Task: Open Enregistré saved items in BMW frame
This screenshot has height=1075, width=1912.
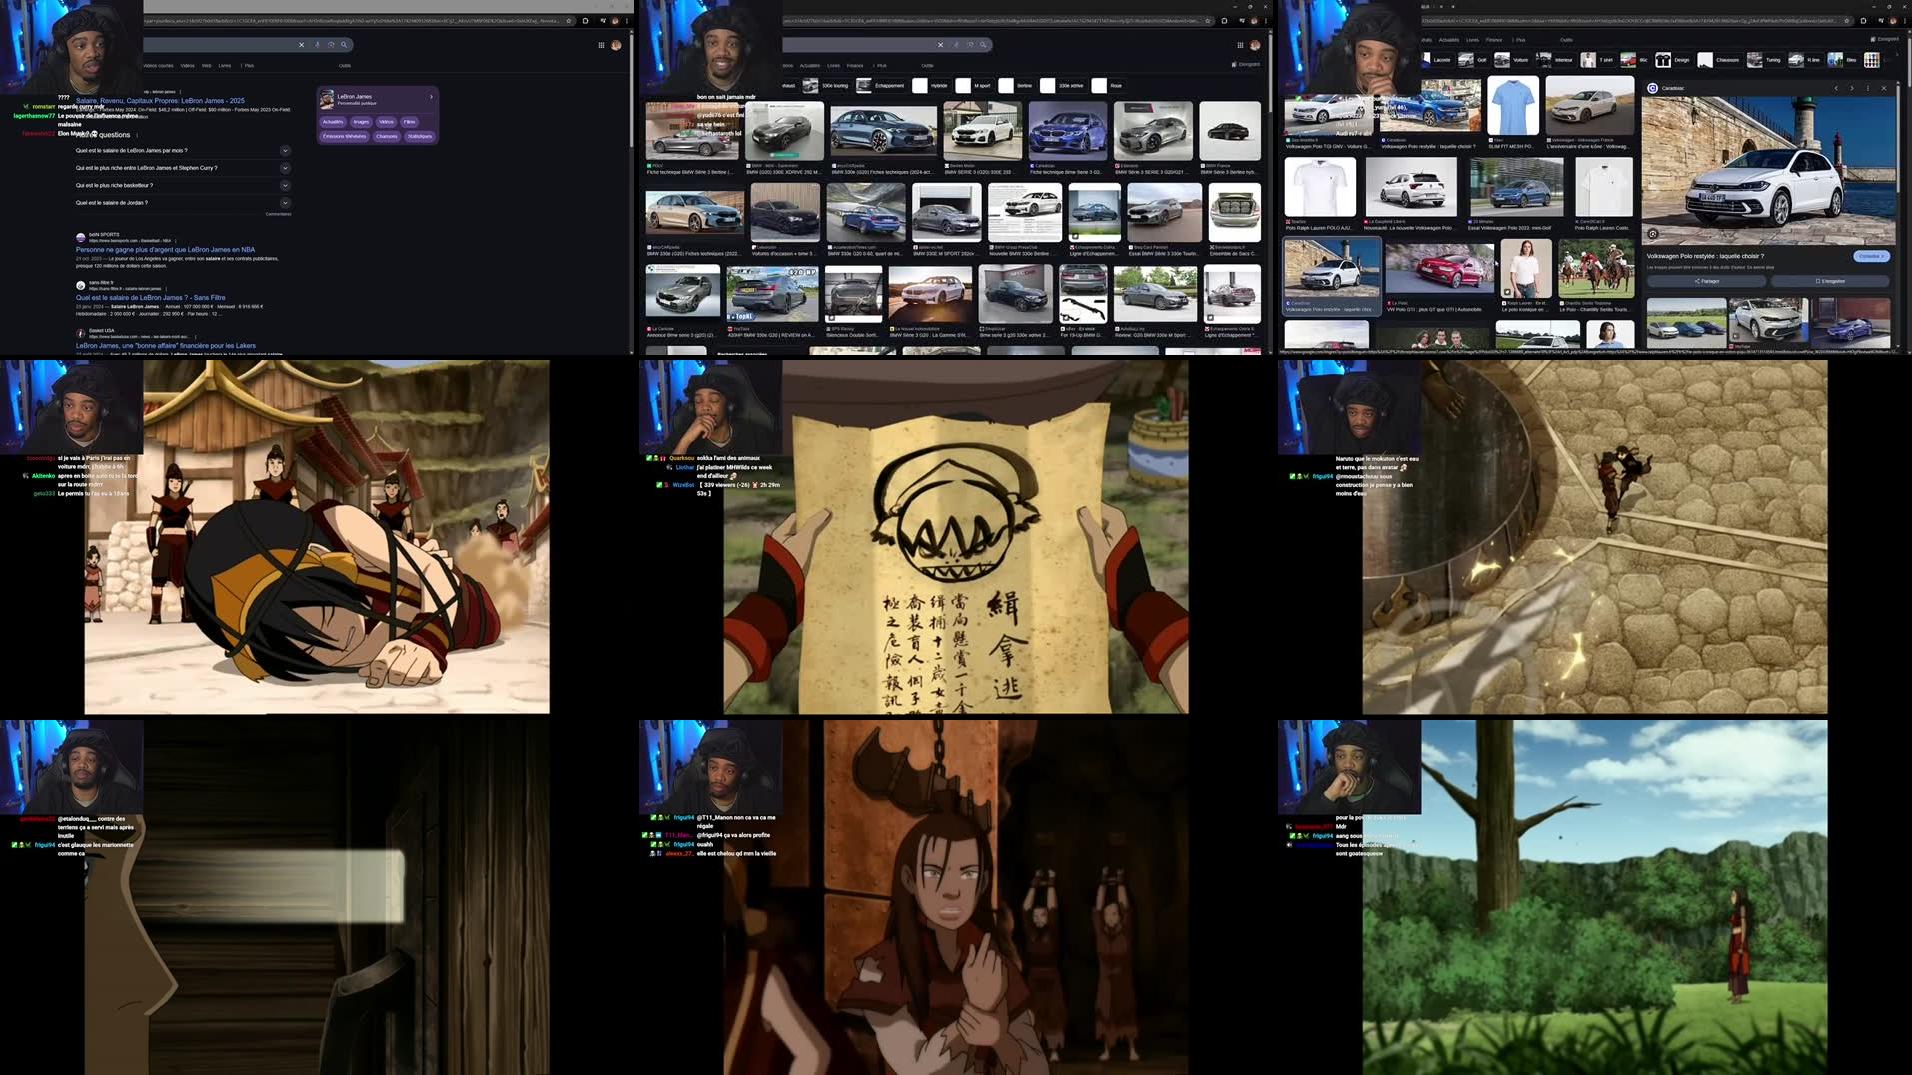Action: (x=1246, y=64)
